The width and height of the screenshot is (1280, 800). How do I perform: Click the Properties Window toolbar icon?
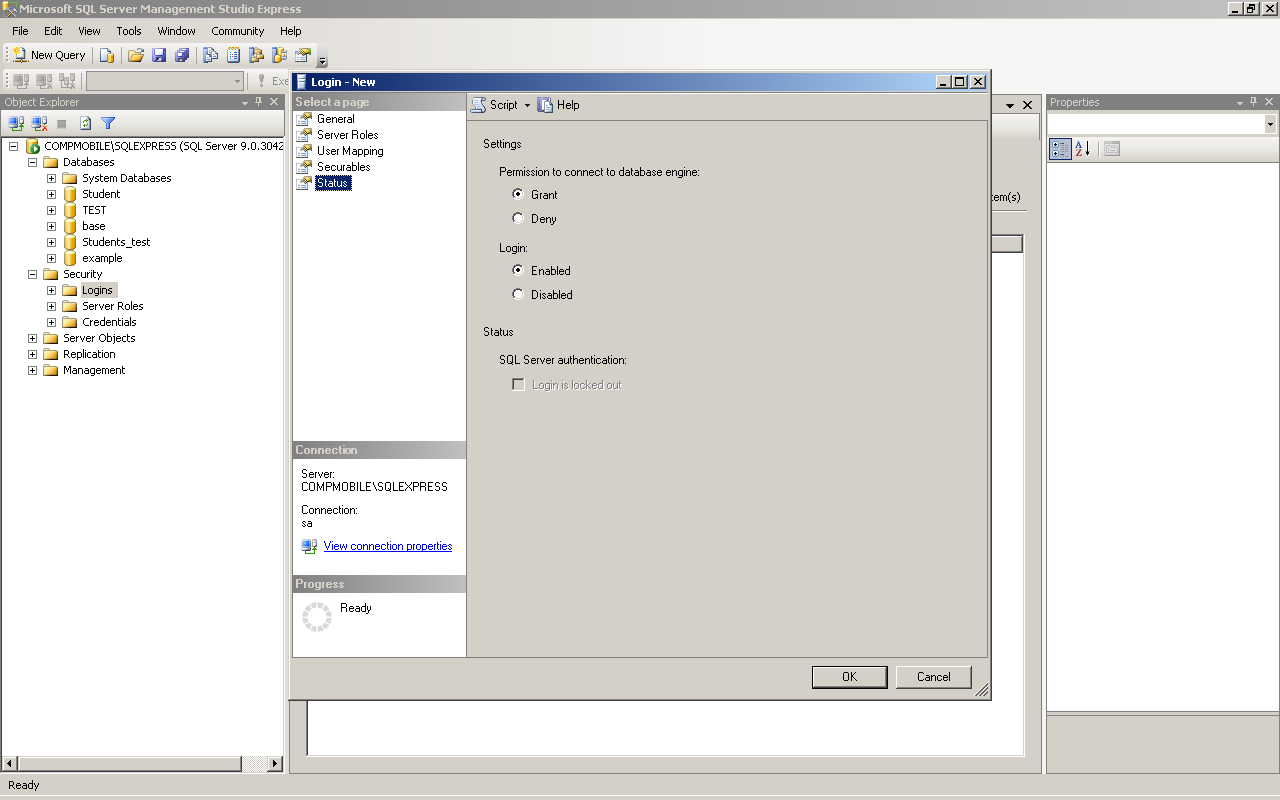[x=302, y=55]
